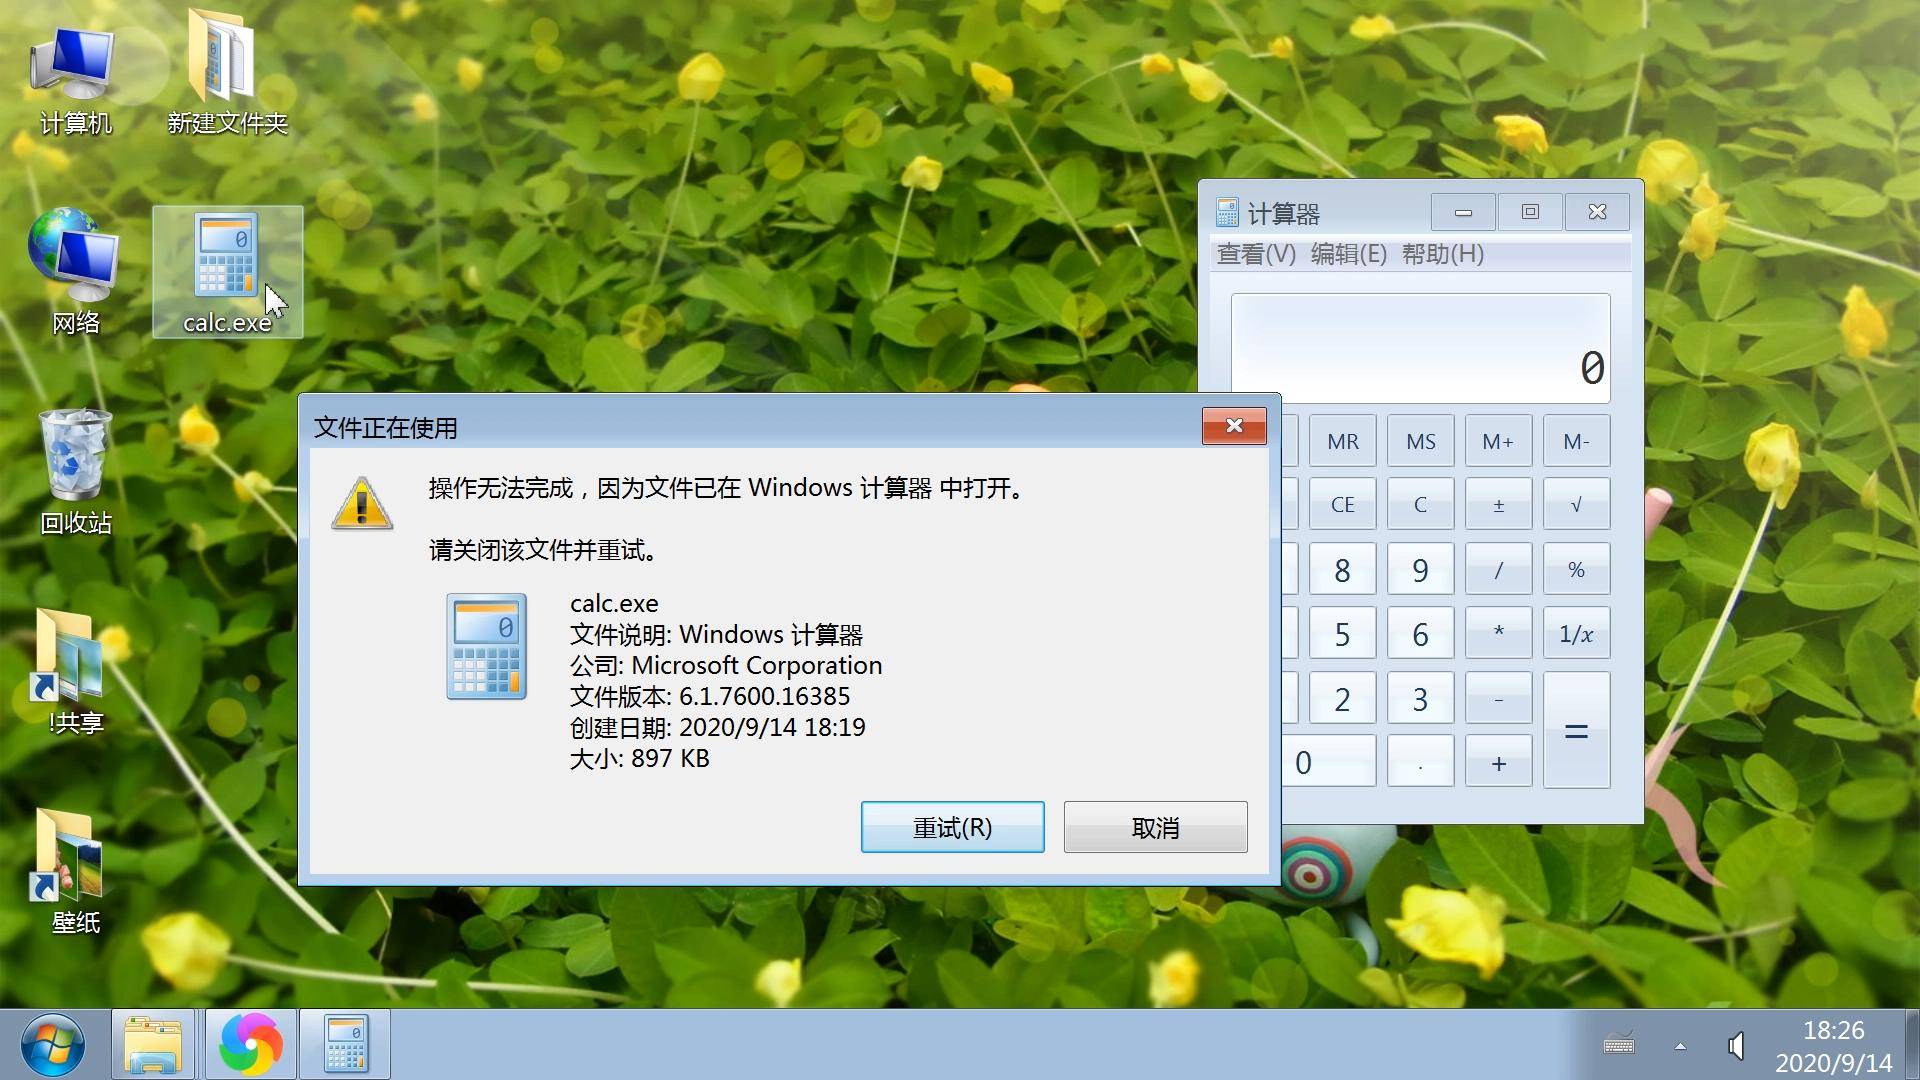Click the 取消 cancel button
The image size is (1920, 1080).
click(1155, 827)
